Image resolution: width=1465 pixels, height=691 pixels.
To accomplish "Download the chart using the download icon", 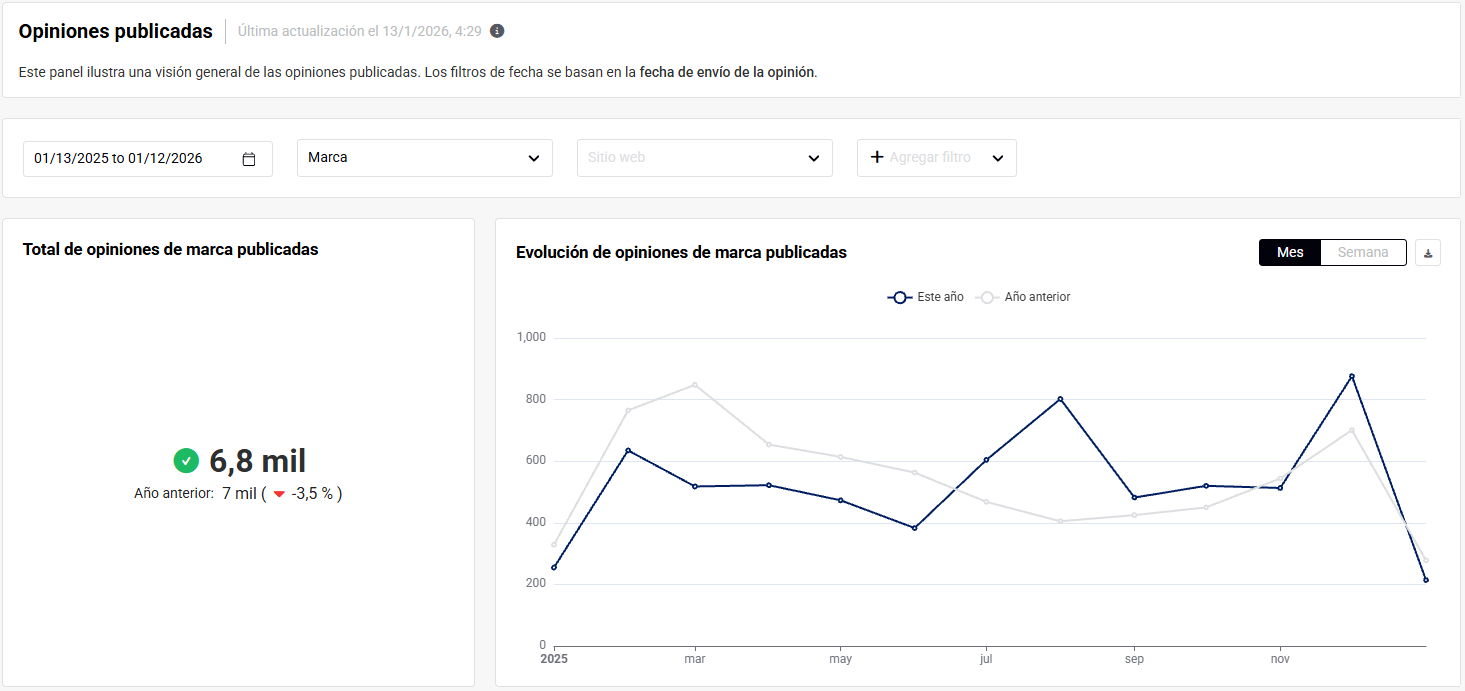I will point(1428,253).
